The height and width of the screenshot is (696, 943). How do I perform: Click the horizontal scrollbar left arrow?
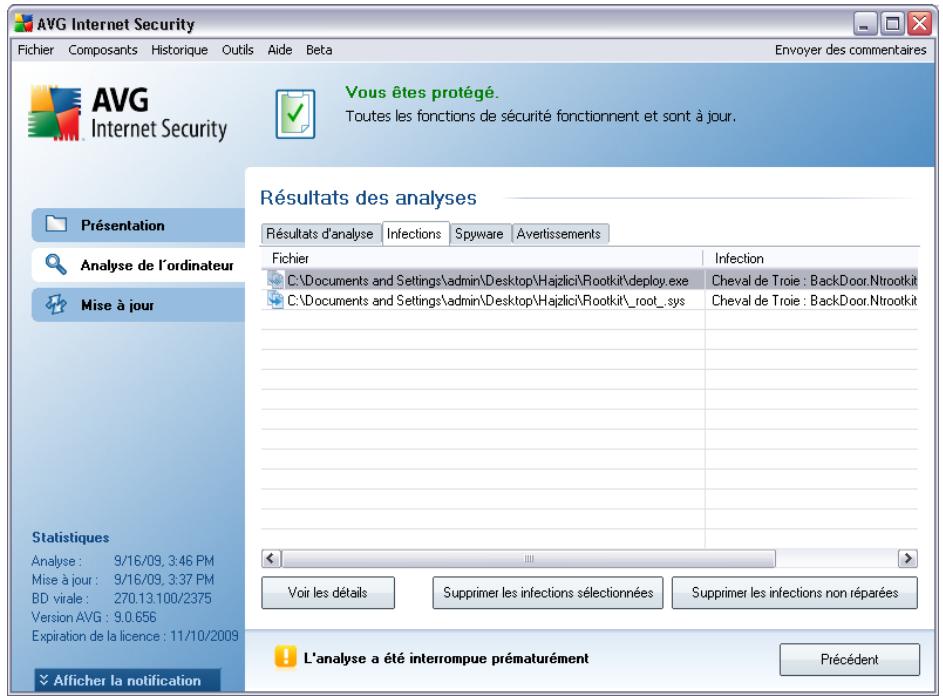(x=271, y=558)
